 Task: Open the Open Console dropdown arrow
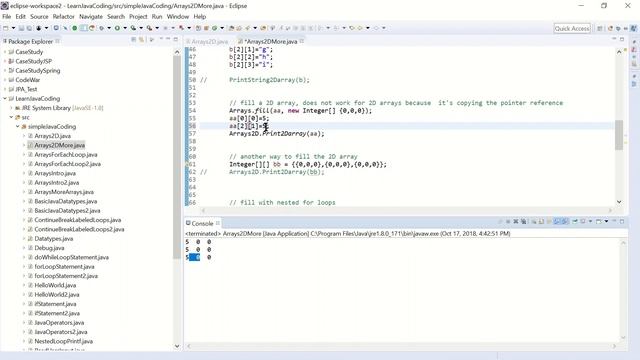(606, 221)
